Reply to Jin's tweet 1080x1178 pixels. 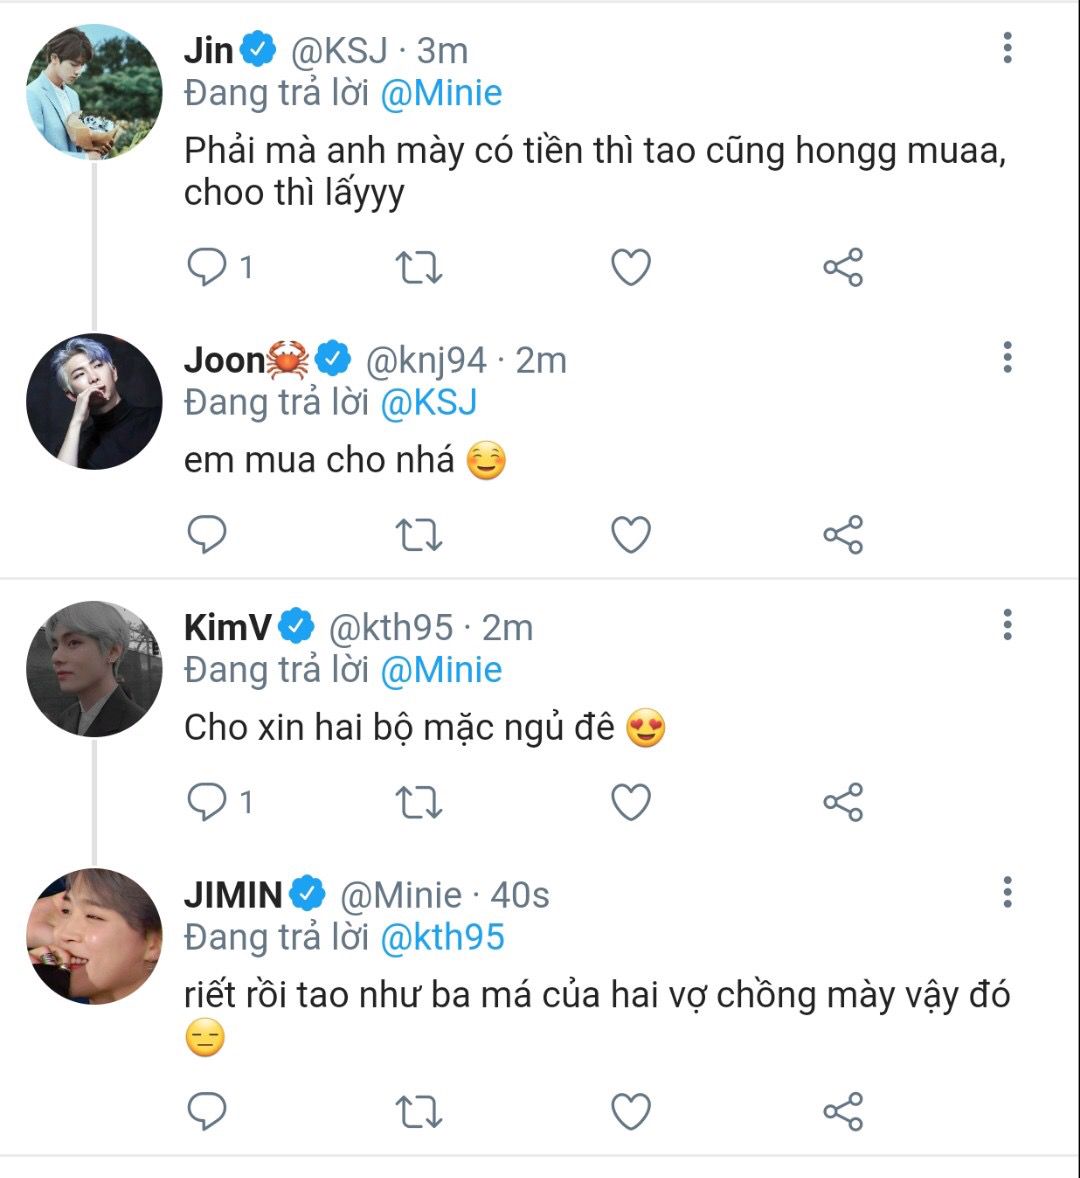[208, 267]
